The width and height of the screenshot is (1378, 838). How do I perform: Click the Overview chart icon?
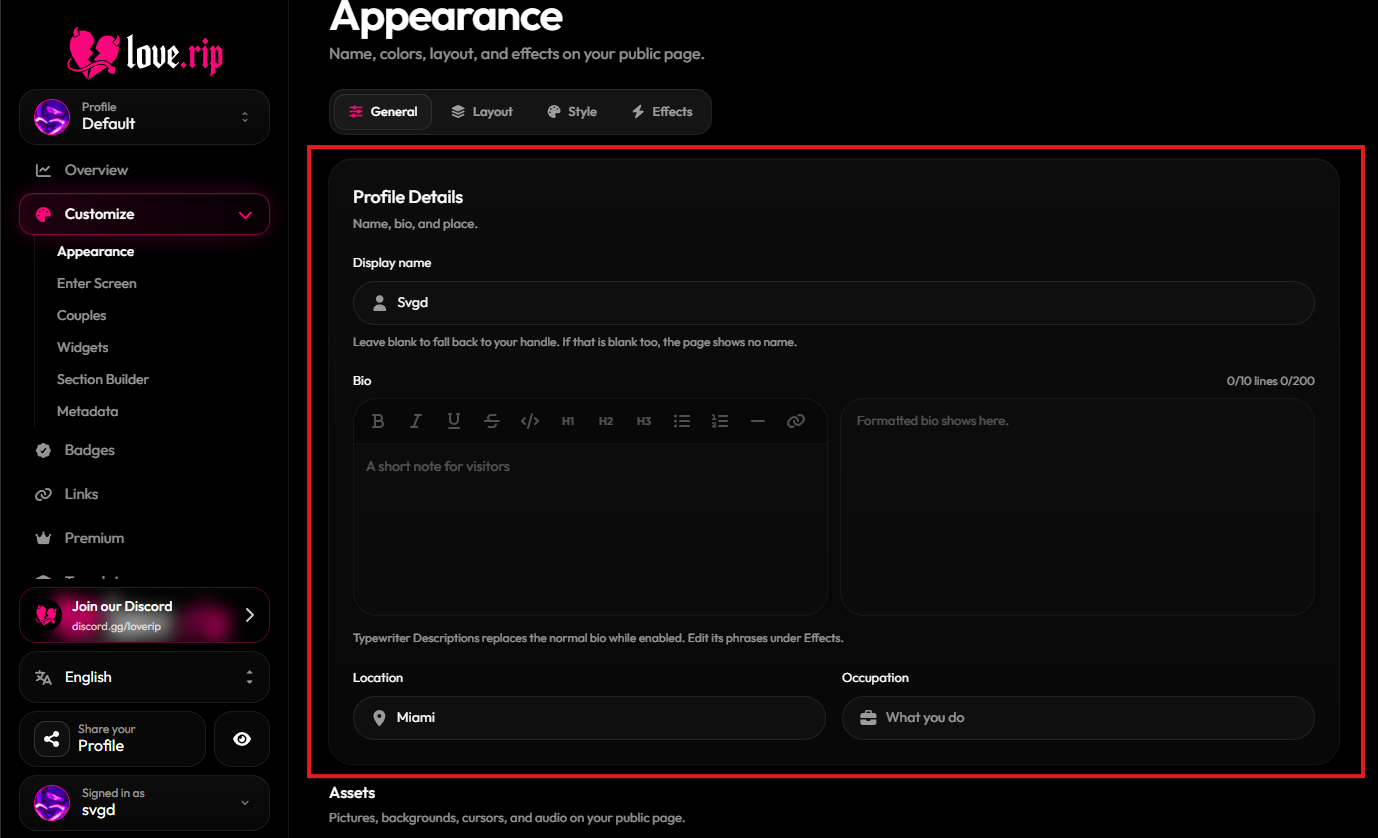click(x=43, y=170)
